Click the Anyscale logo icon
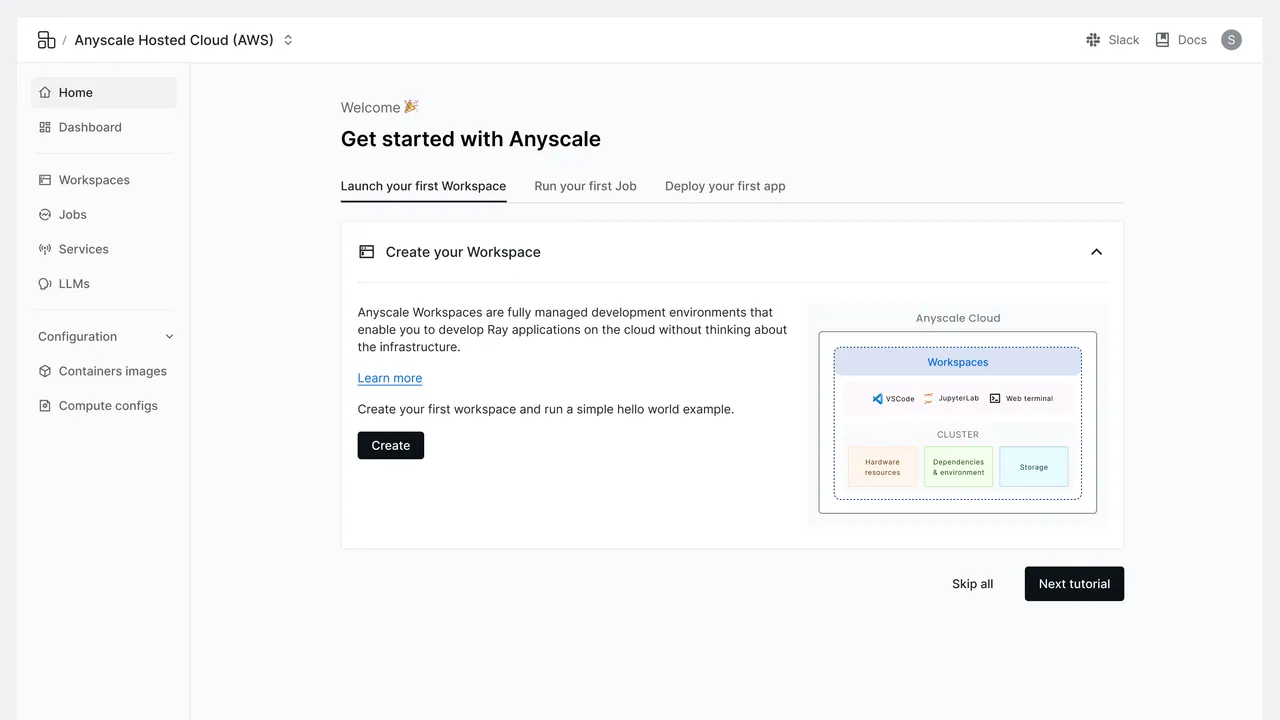 [x=46, y=40]
